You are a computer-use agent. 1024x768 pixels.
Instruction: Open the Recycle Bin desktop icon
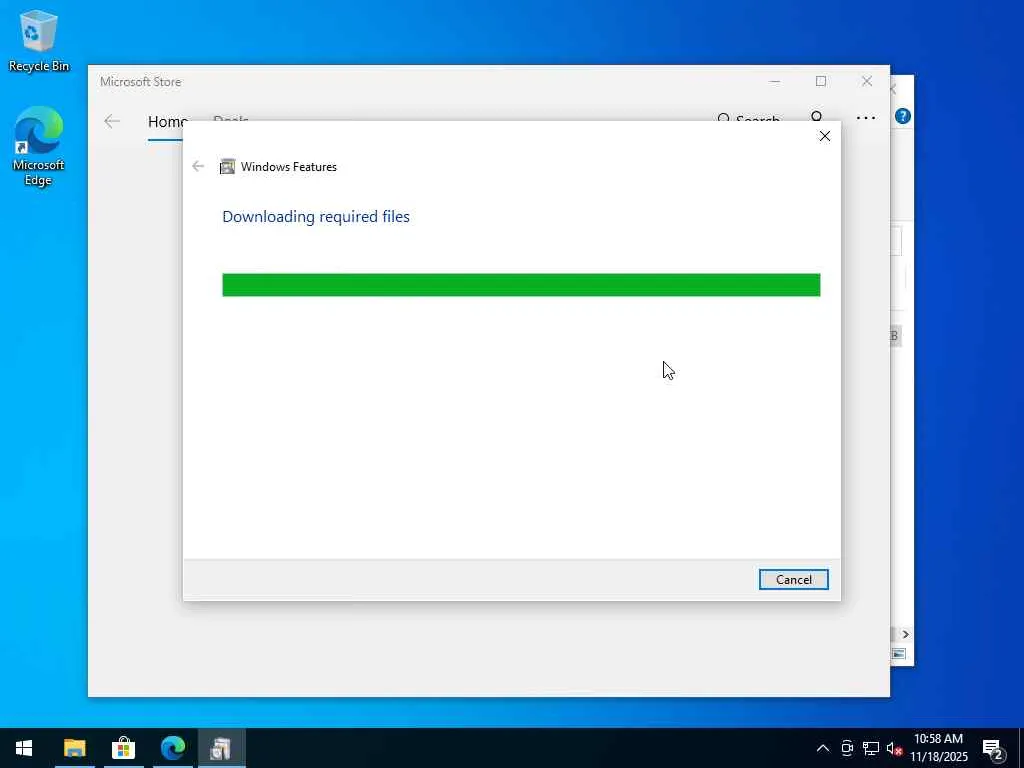39,40
